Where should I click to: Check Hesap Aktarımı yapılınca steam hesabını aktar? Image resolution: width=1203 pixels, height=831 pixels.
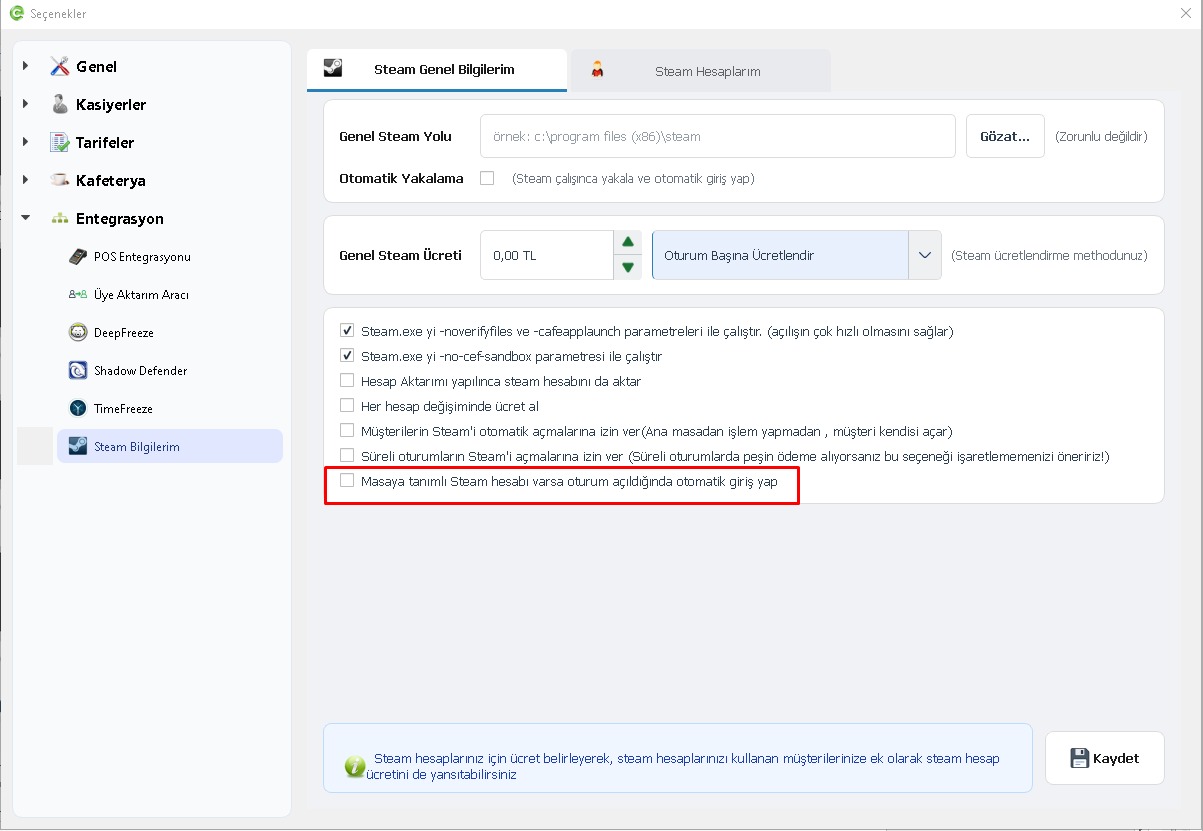coord(347,381)
